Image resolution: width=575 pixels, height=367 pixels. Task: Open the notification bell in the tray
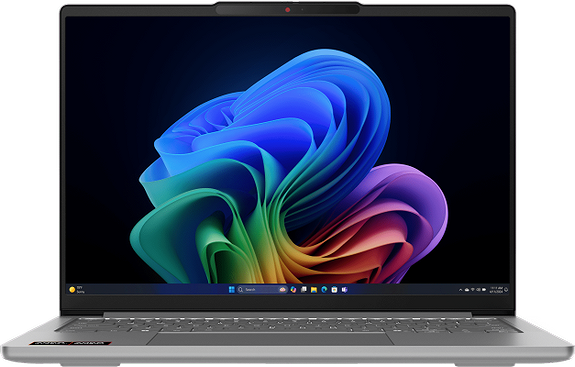506,290
